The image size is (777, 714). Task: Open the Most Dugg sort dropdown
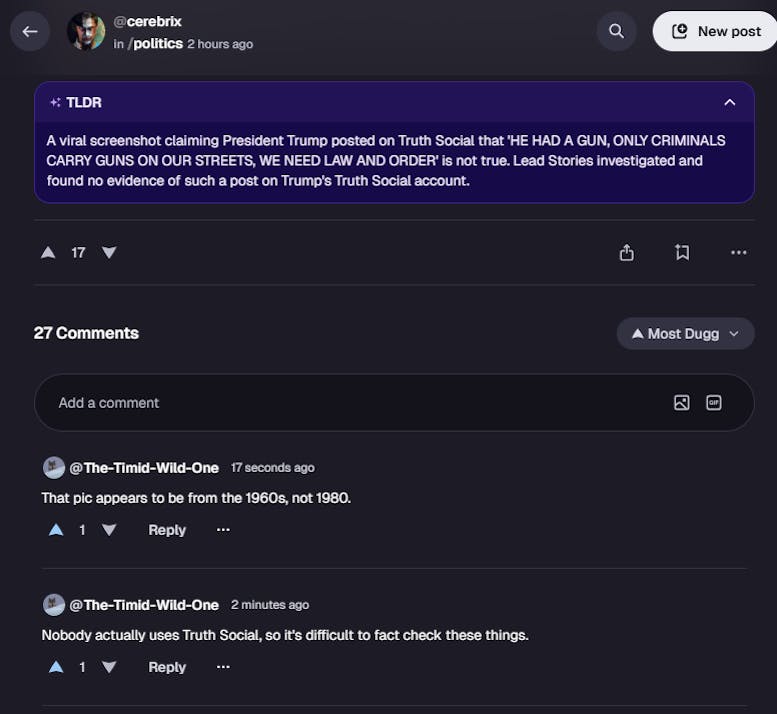[x=685, y=334]
